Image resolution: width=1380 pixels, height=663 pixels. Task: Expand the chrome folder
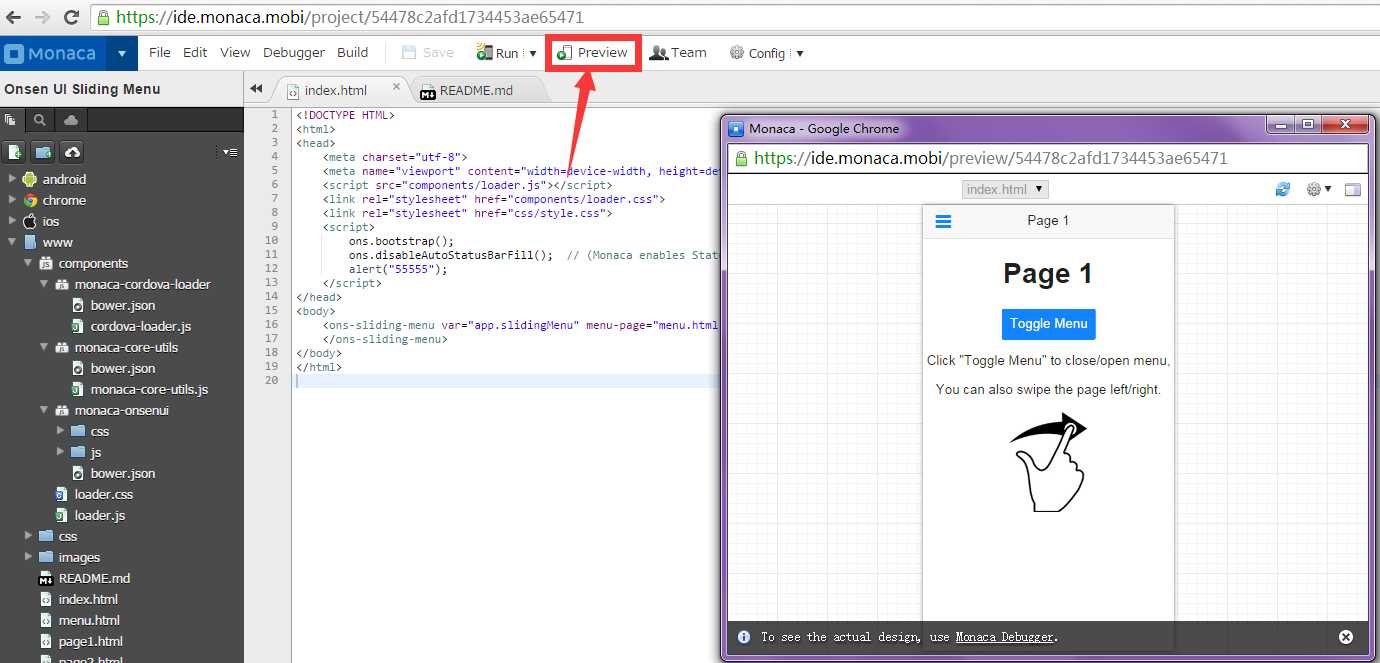[12, 200]
